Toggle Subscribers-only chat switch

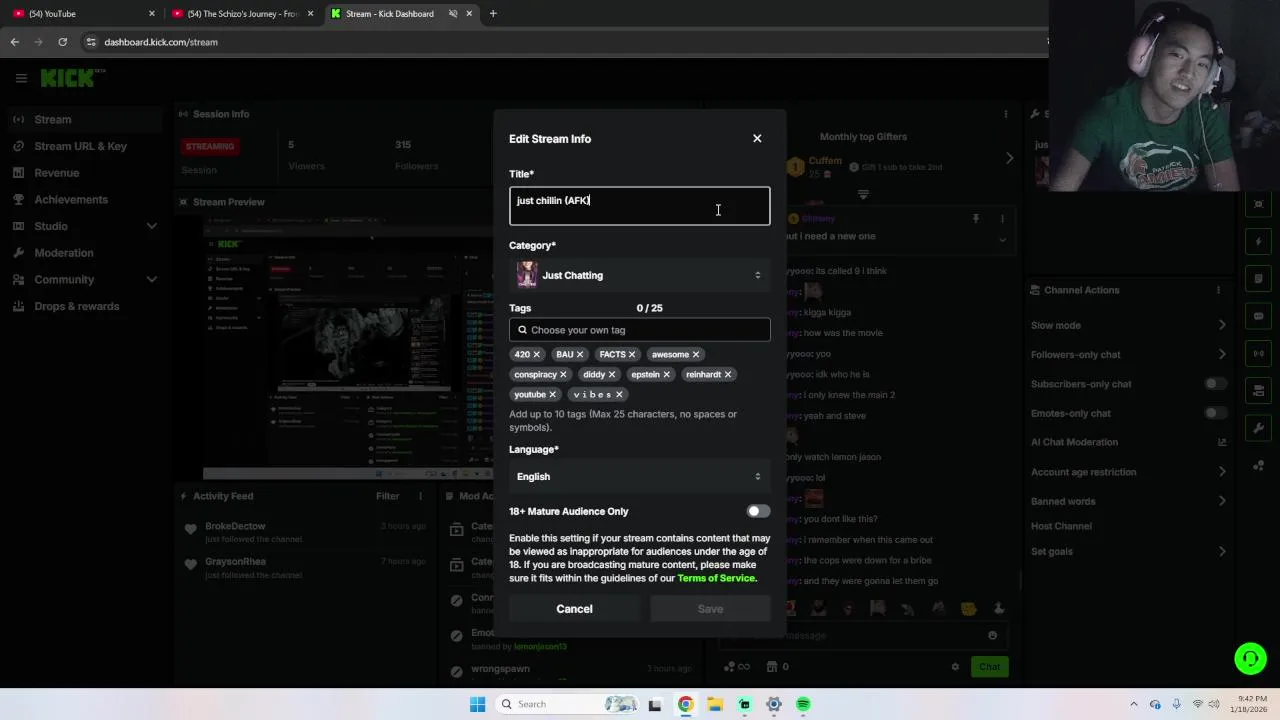coord(1214,384)
